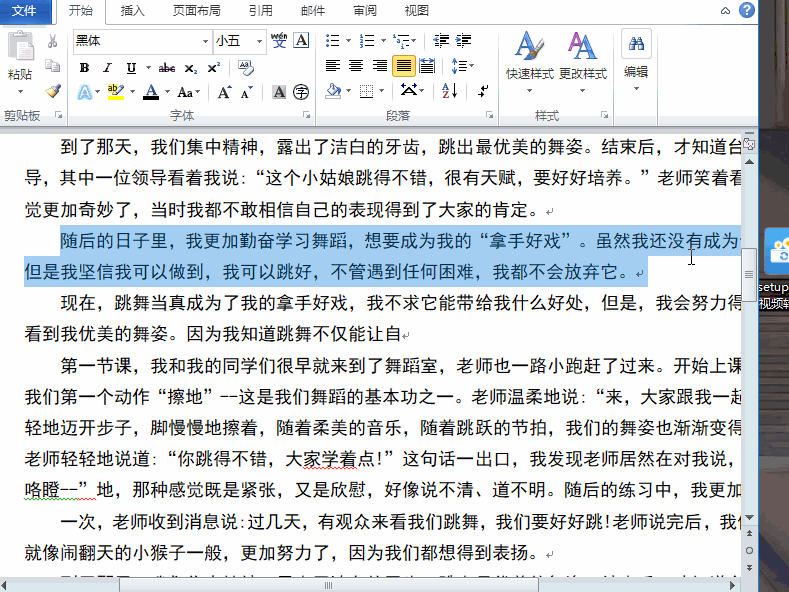Image resolution: width=789 pixels, height=592 pixels.
Task: Apply strikethrough formatting
Action: point(166,67)
